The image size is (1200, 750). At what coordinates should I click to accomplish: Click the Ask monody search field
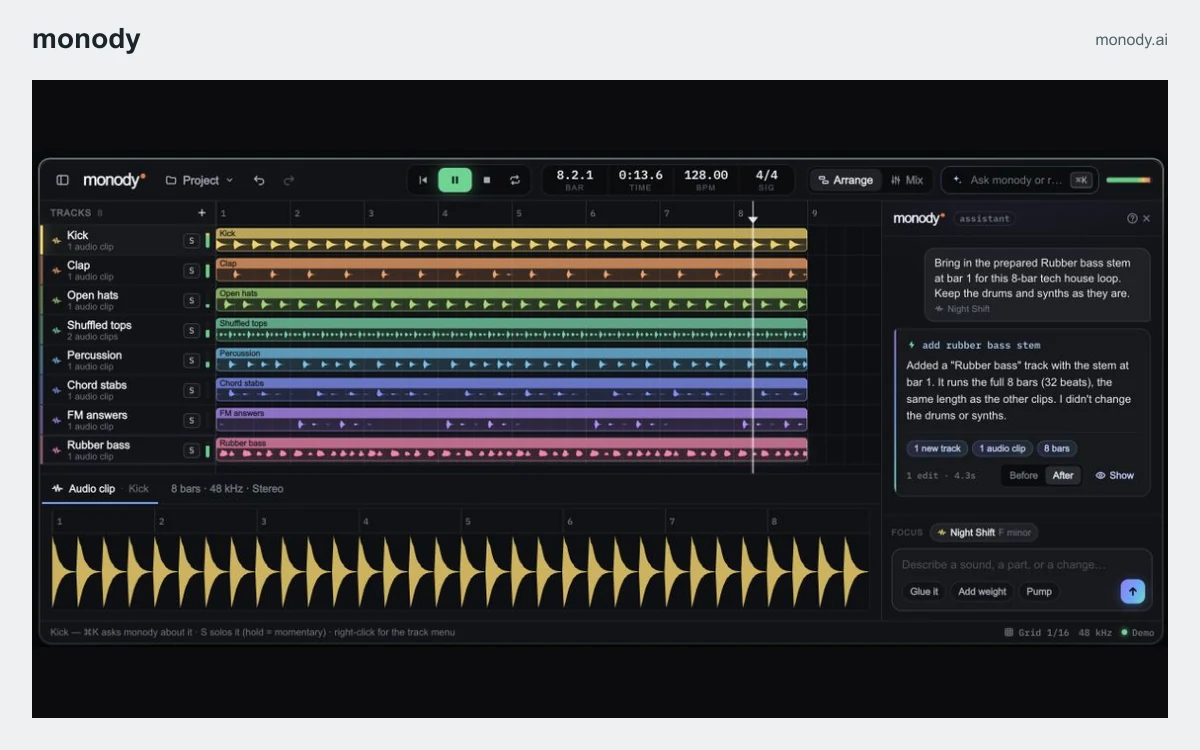pyautogui.click(x=1018, y=180)
